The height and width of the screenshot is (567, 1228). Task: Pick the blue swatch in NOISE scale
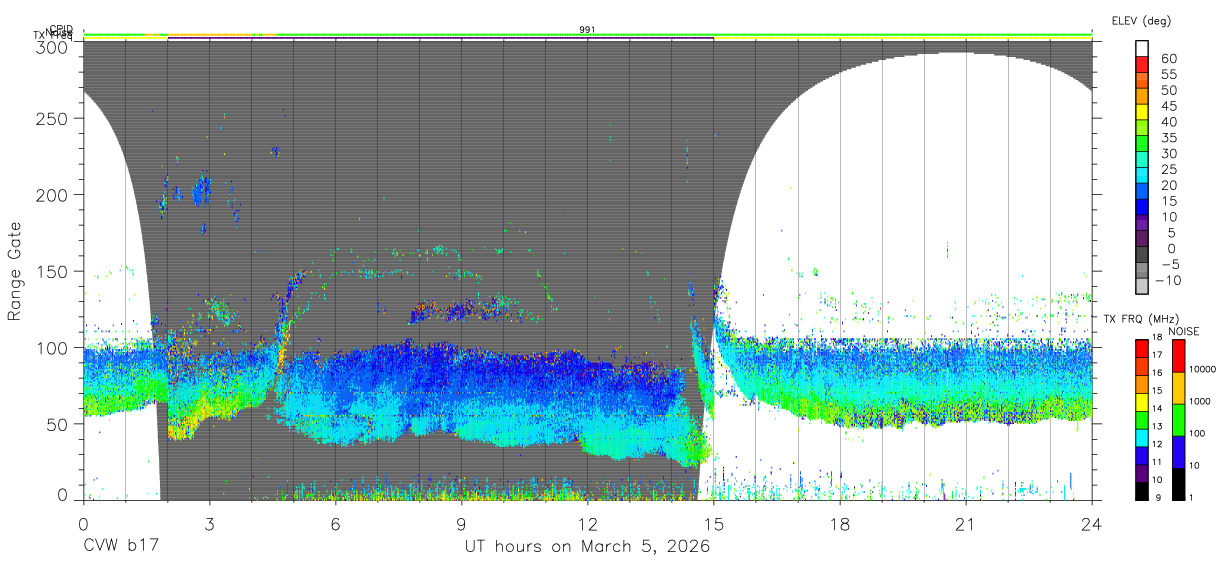(1178, 452)
